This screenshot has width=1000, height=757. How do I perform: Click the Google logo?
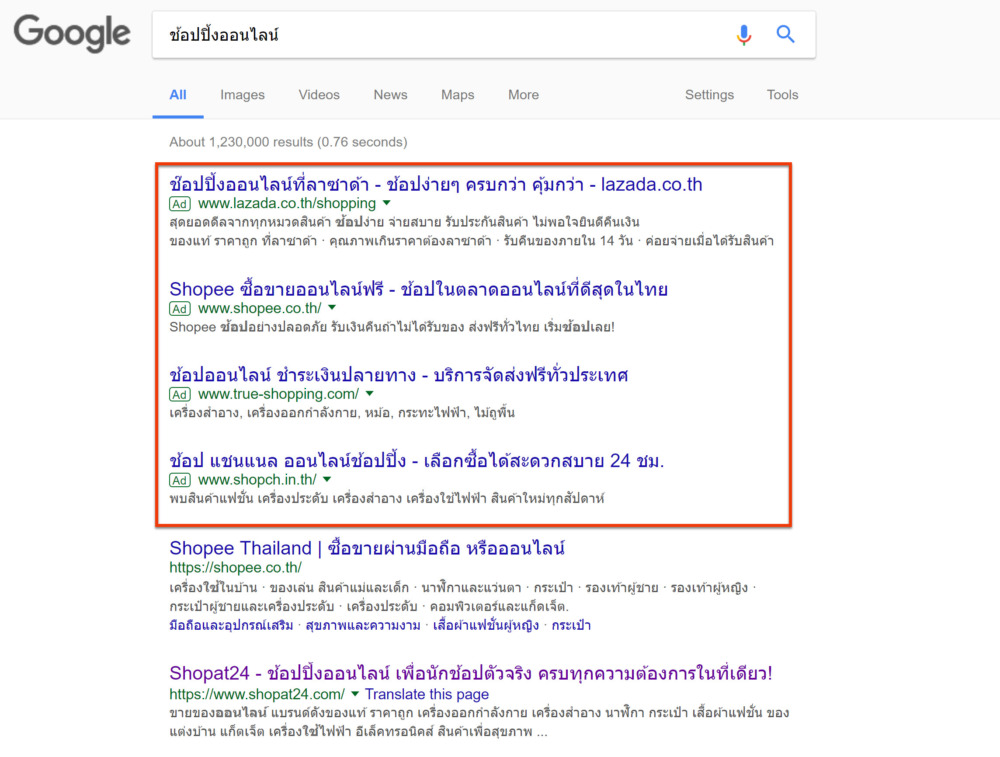pos(72,33)
